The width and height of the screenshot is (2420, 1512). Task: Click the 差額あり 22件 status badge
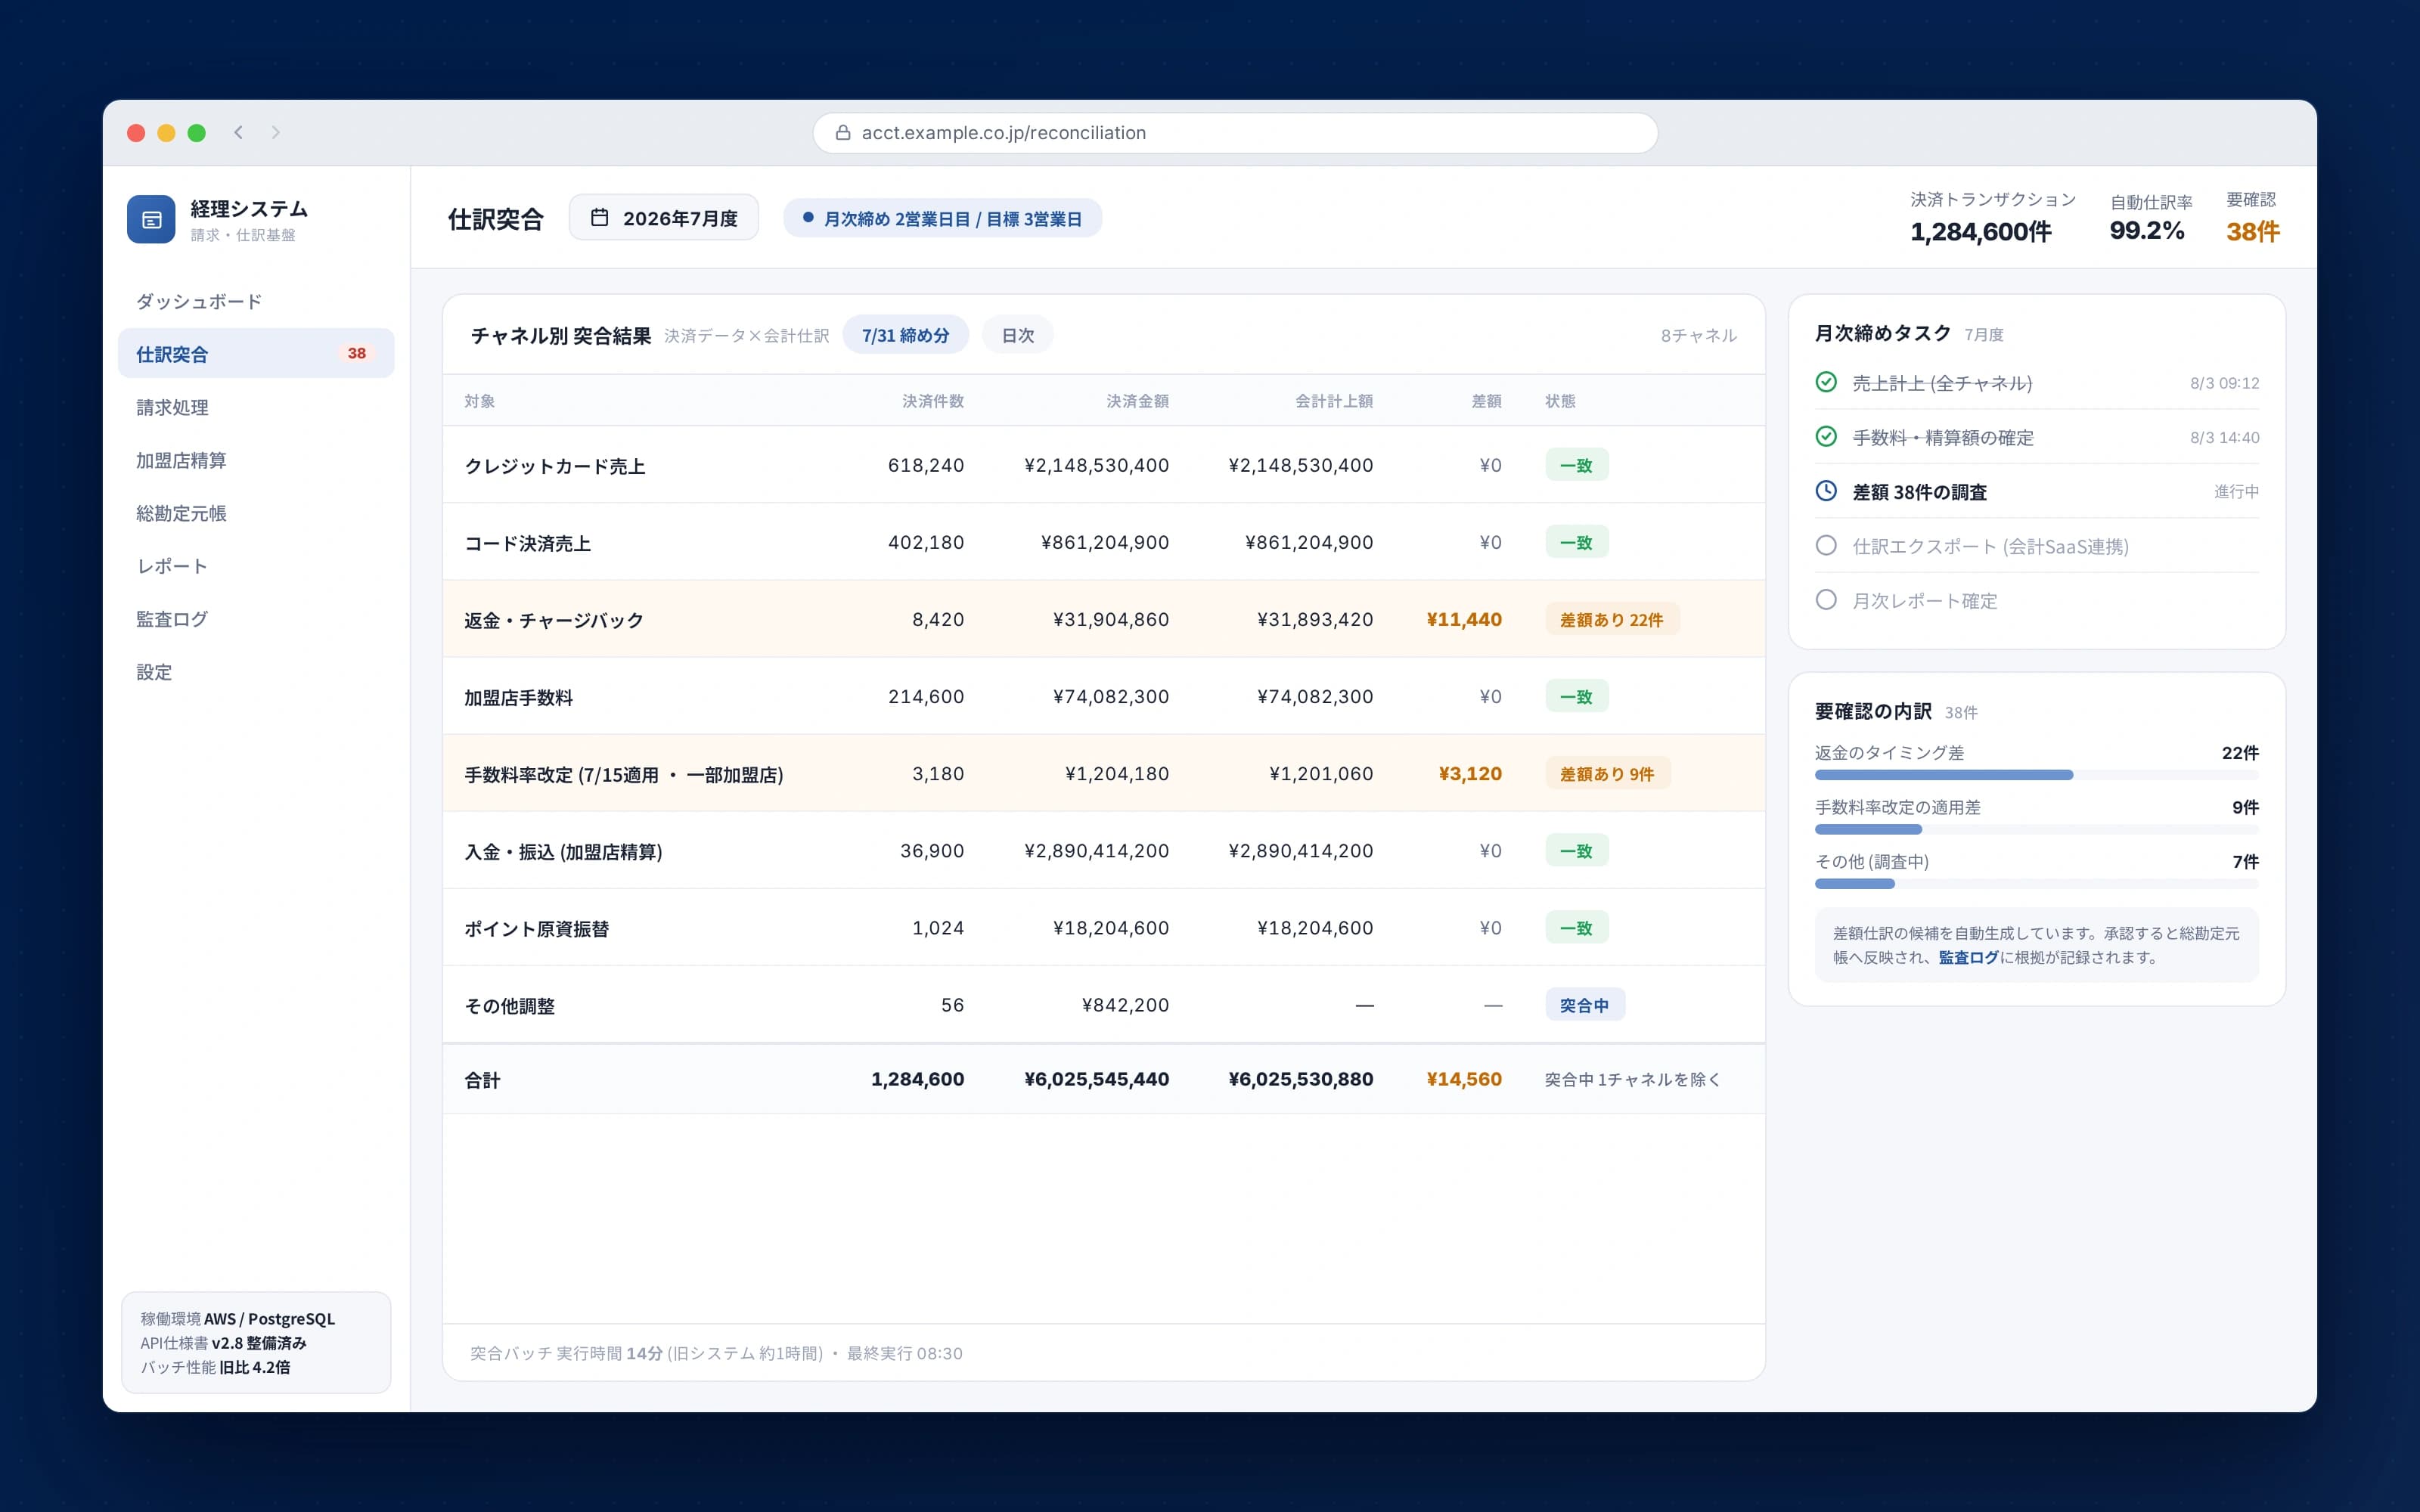pyautogui.click(x=1611, y=620)
